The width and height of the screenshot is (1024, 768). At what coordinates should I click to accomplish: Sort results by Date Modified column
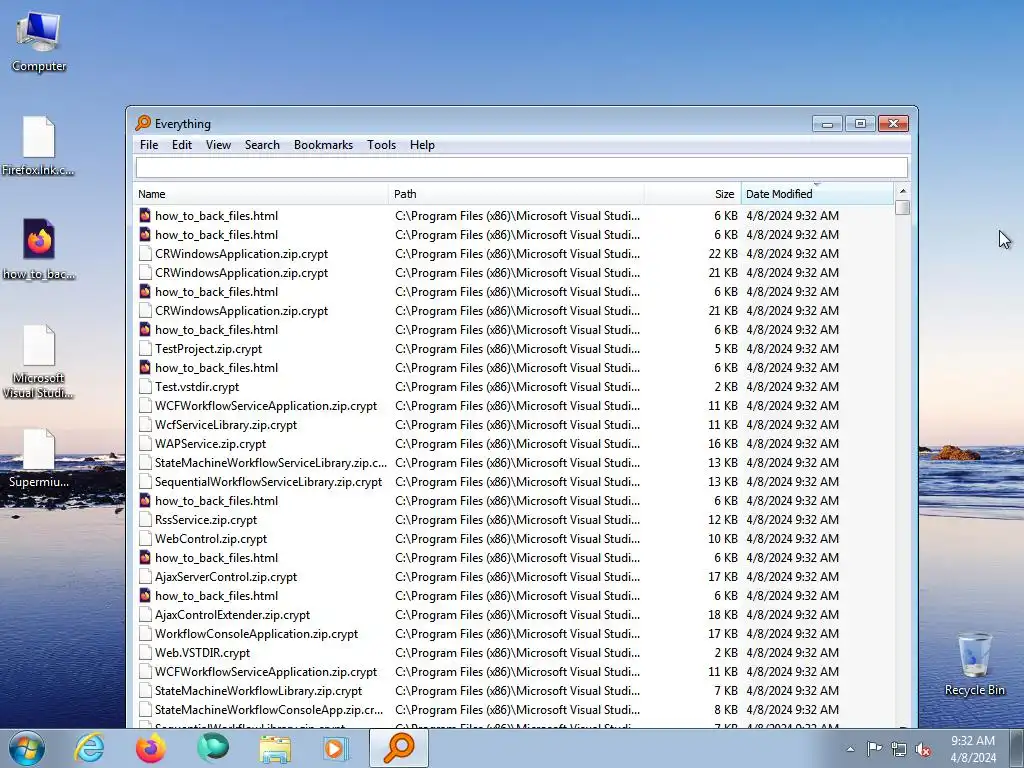817,194
